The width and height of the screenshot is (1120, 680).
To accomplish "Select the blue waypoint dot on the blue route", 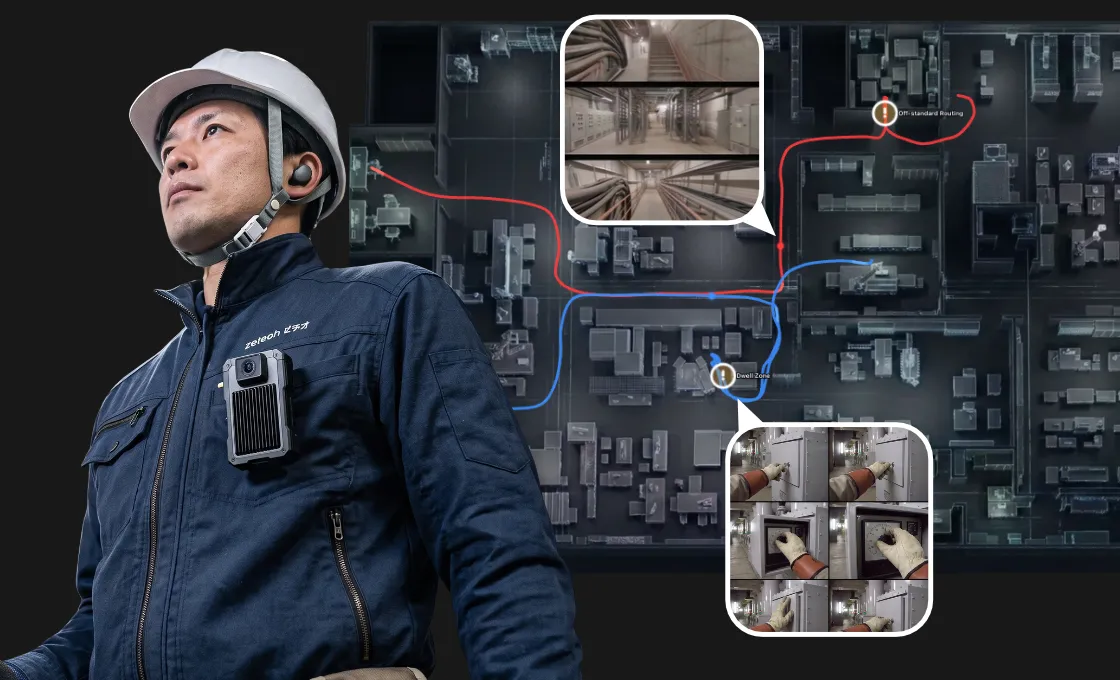I will (712, 295).
